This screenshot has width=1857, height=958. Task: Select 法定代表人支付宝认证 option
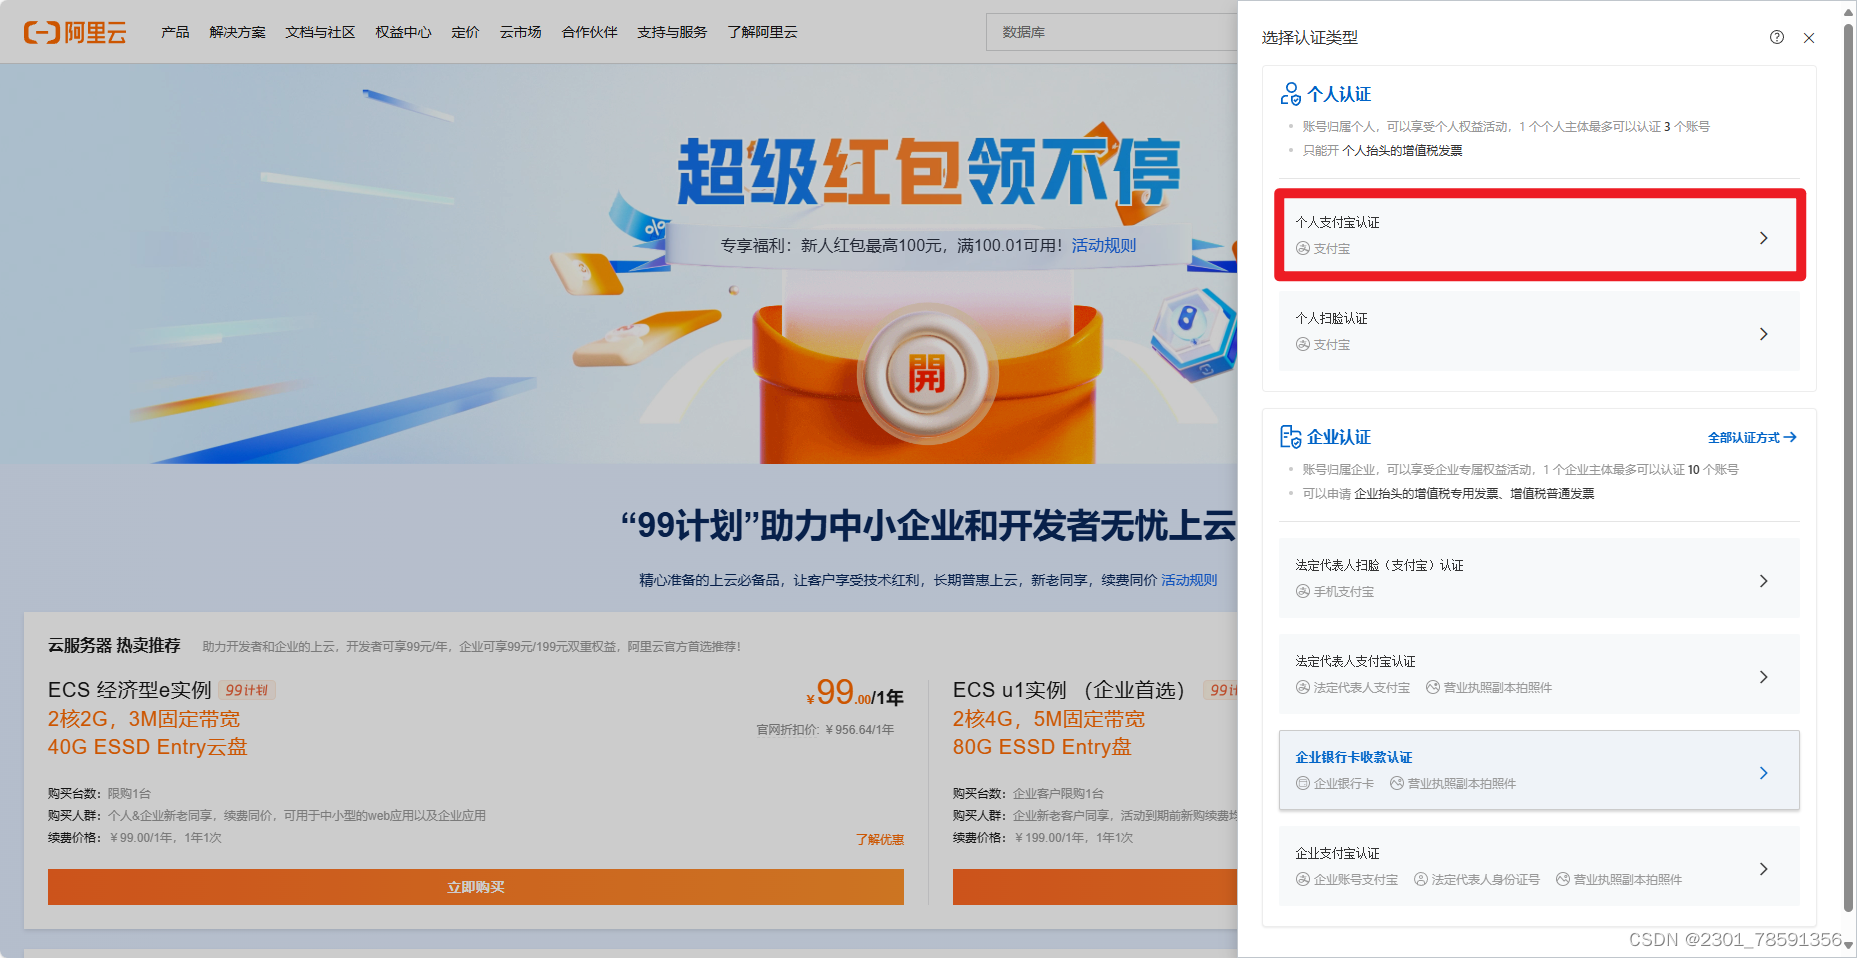coord(1539,674)
